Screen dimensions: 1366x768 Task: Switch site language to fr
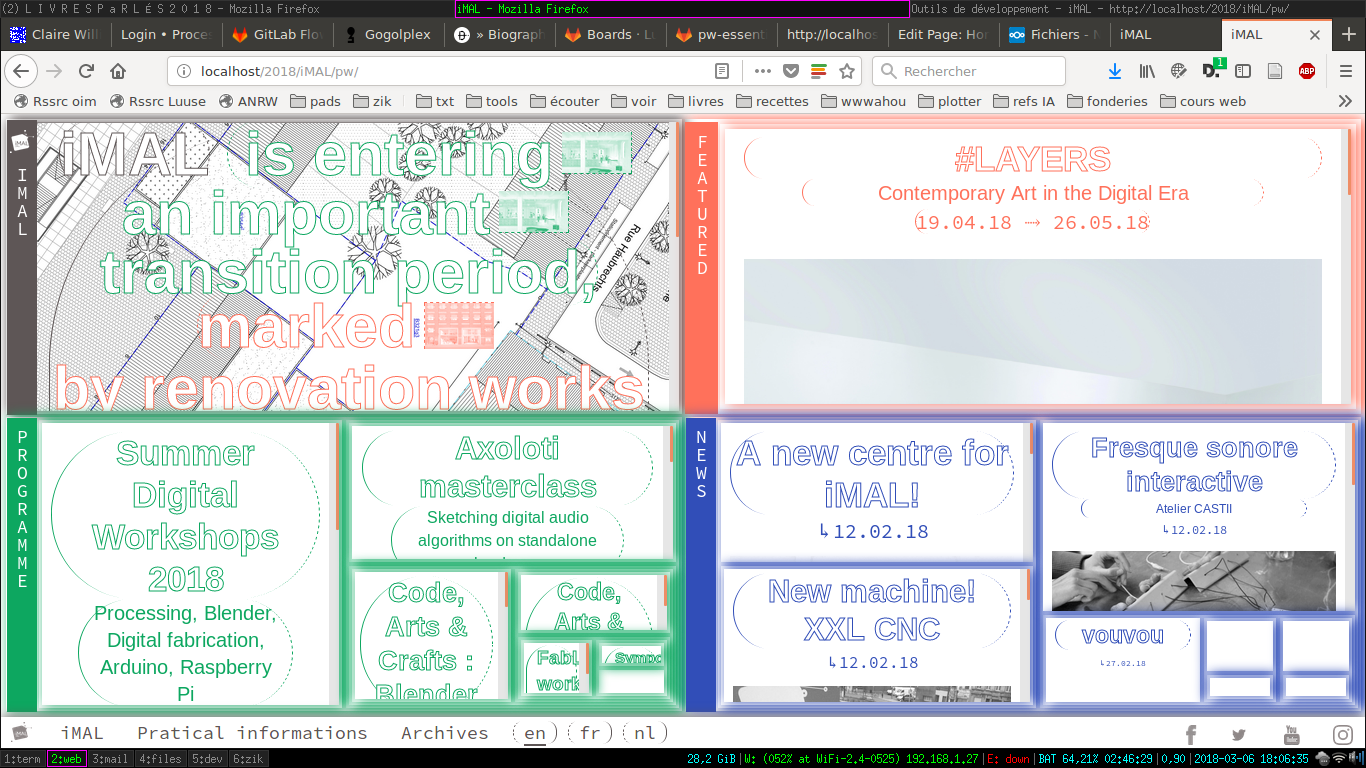(x=590, y=733)
